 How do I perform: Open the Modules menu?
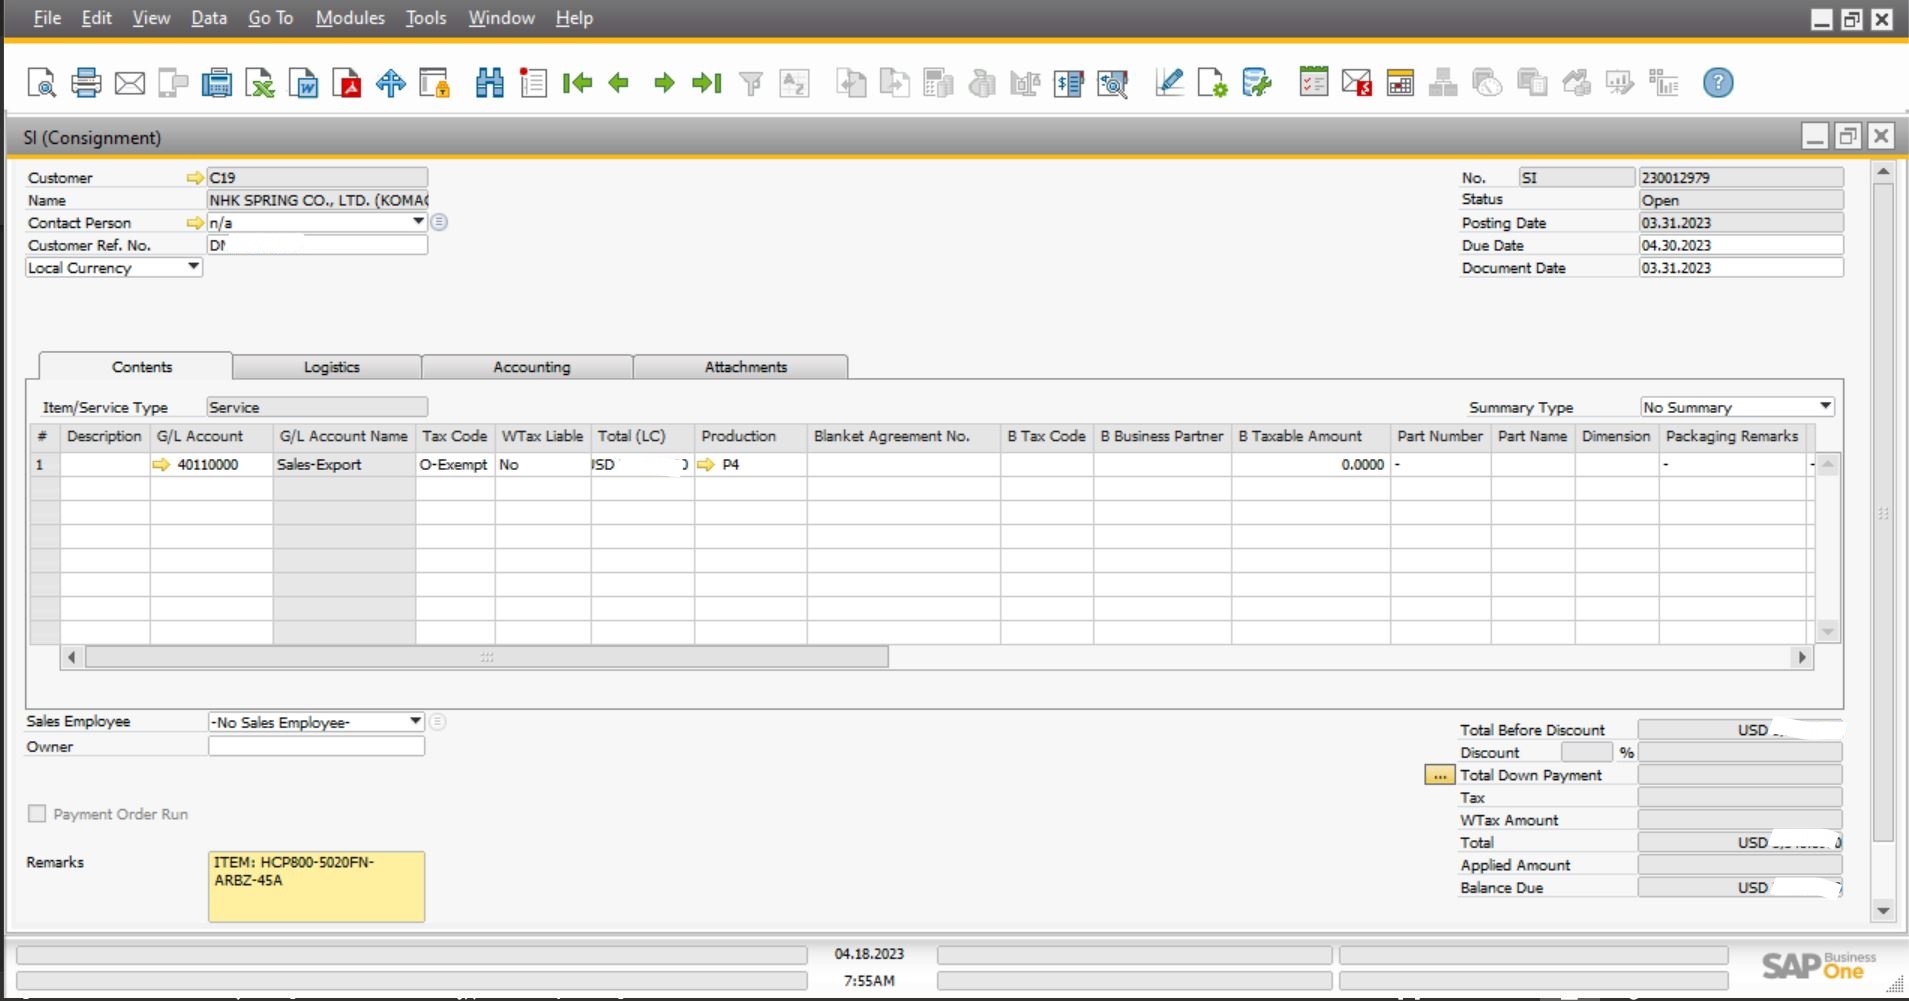(350, 18)
